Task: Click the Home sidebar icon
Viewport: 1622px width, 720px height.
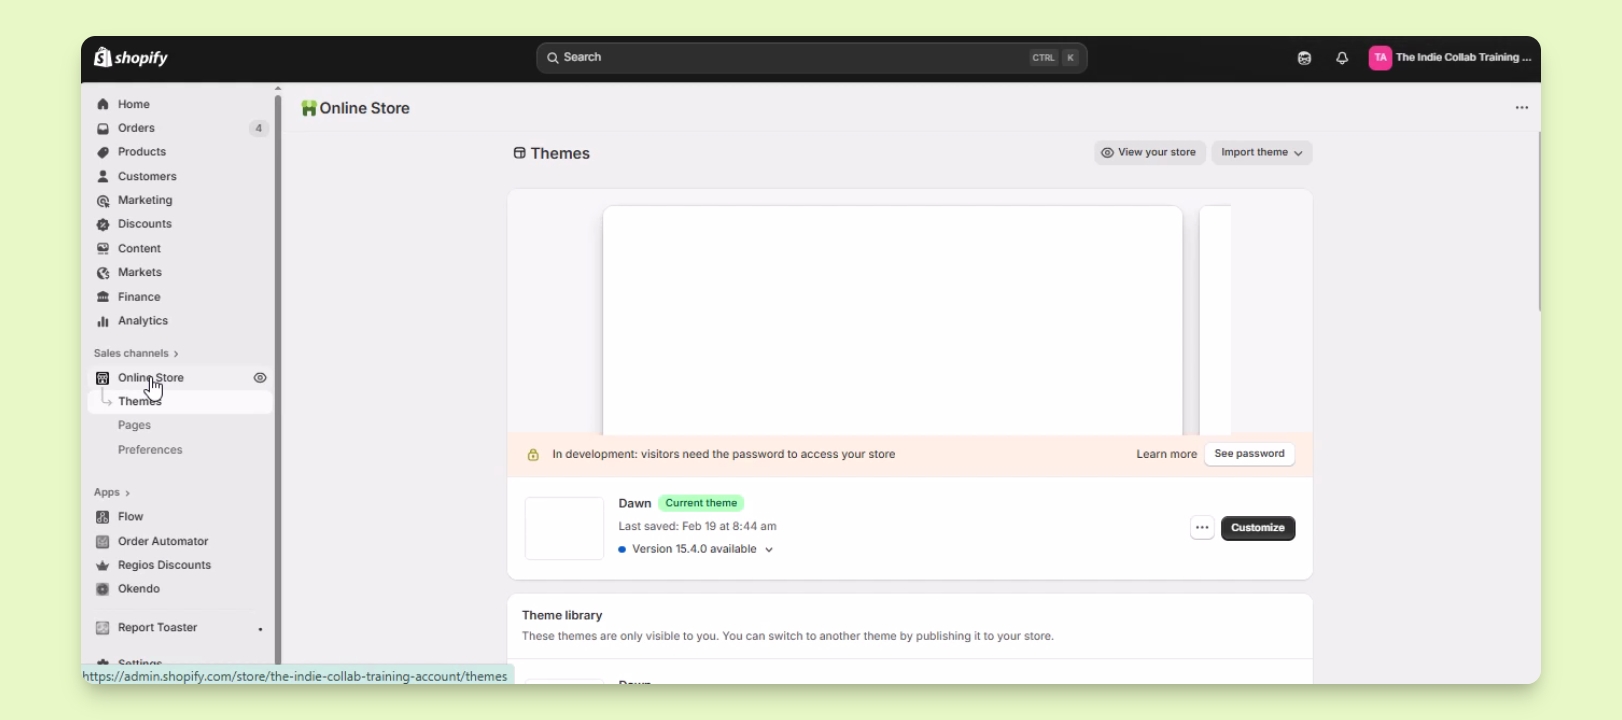Action: 103,104
